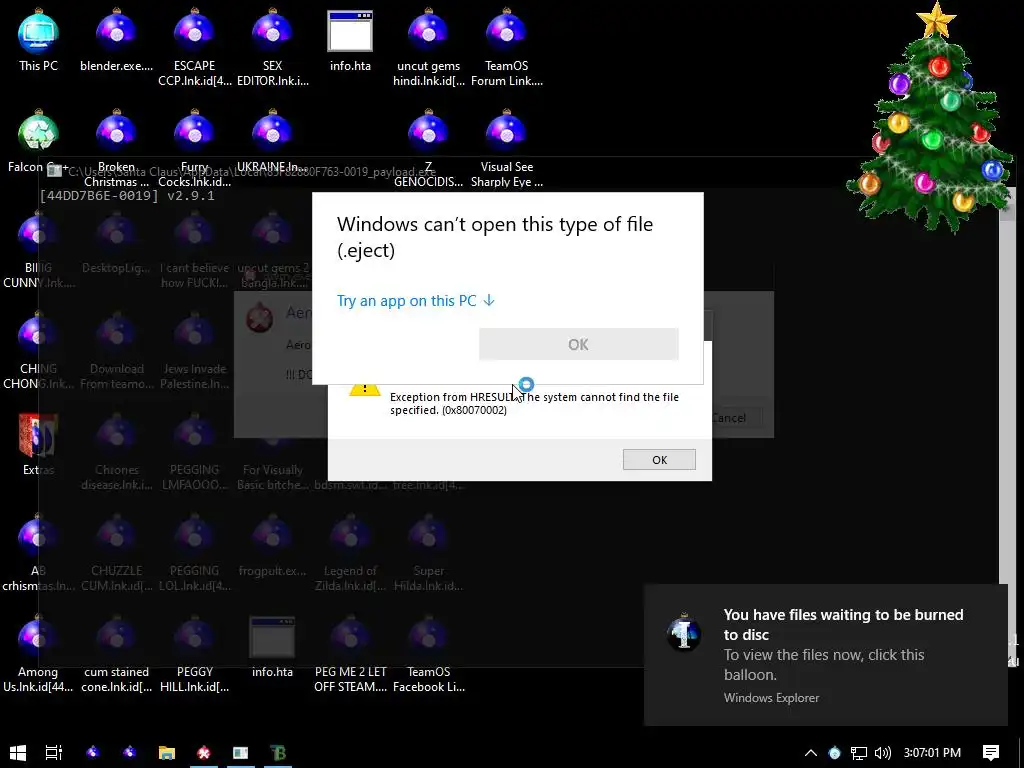Open File Explorer from the taskbar
This screenshot has height=768, width=1024.
click(167, 752)
